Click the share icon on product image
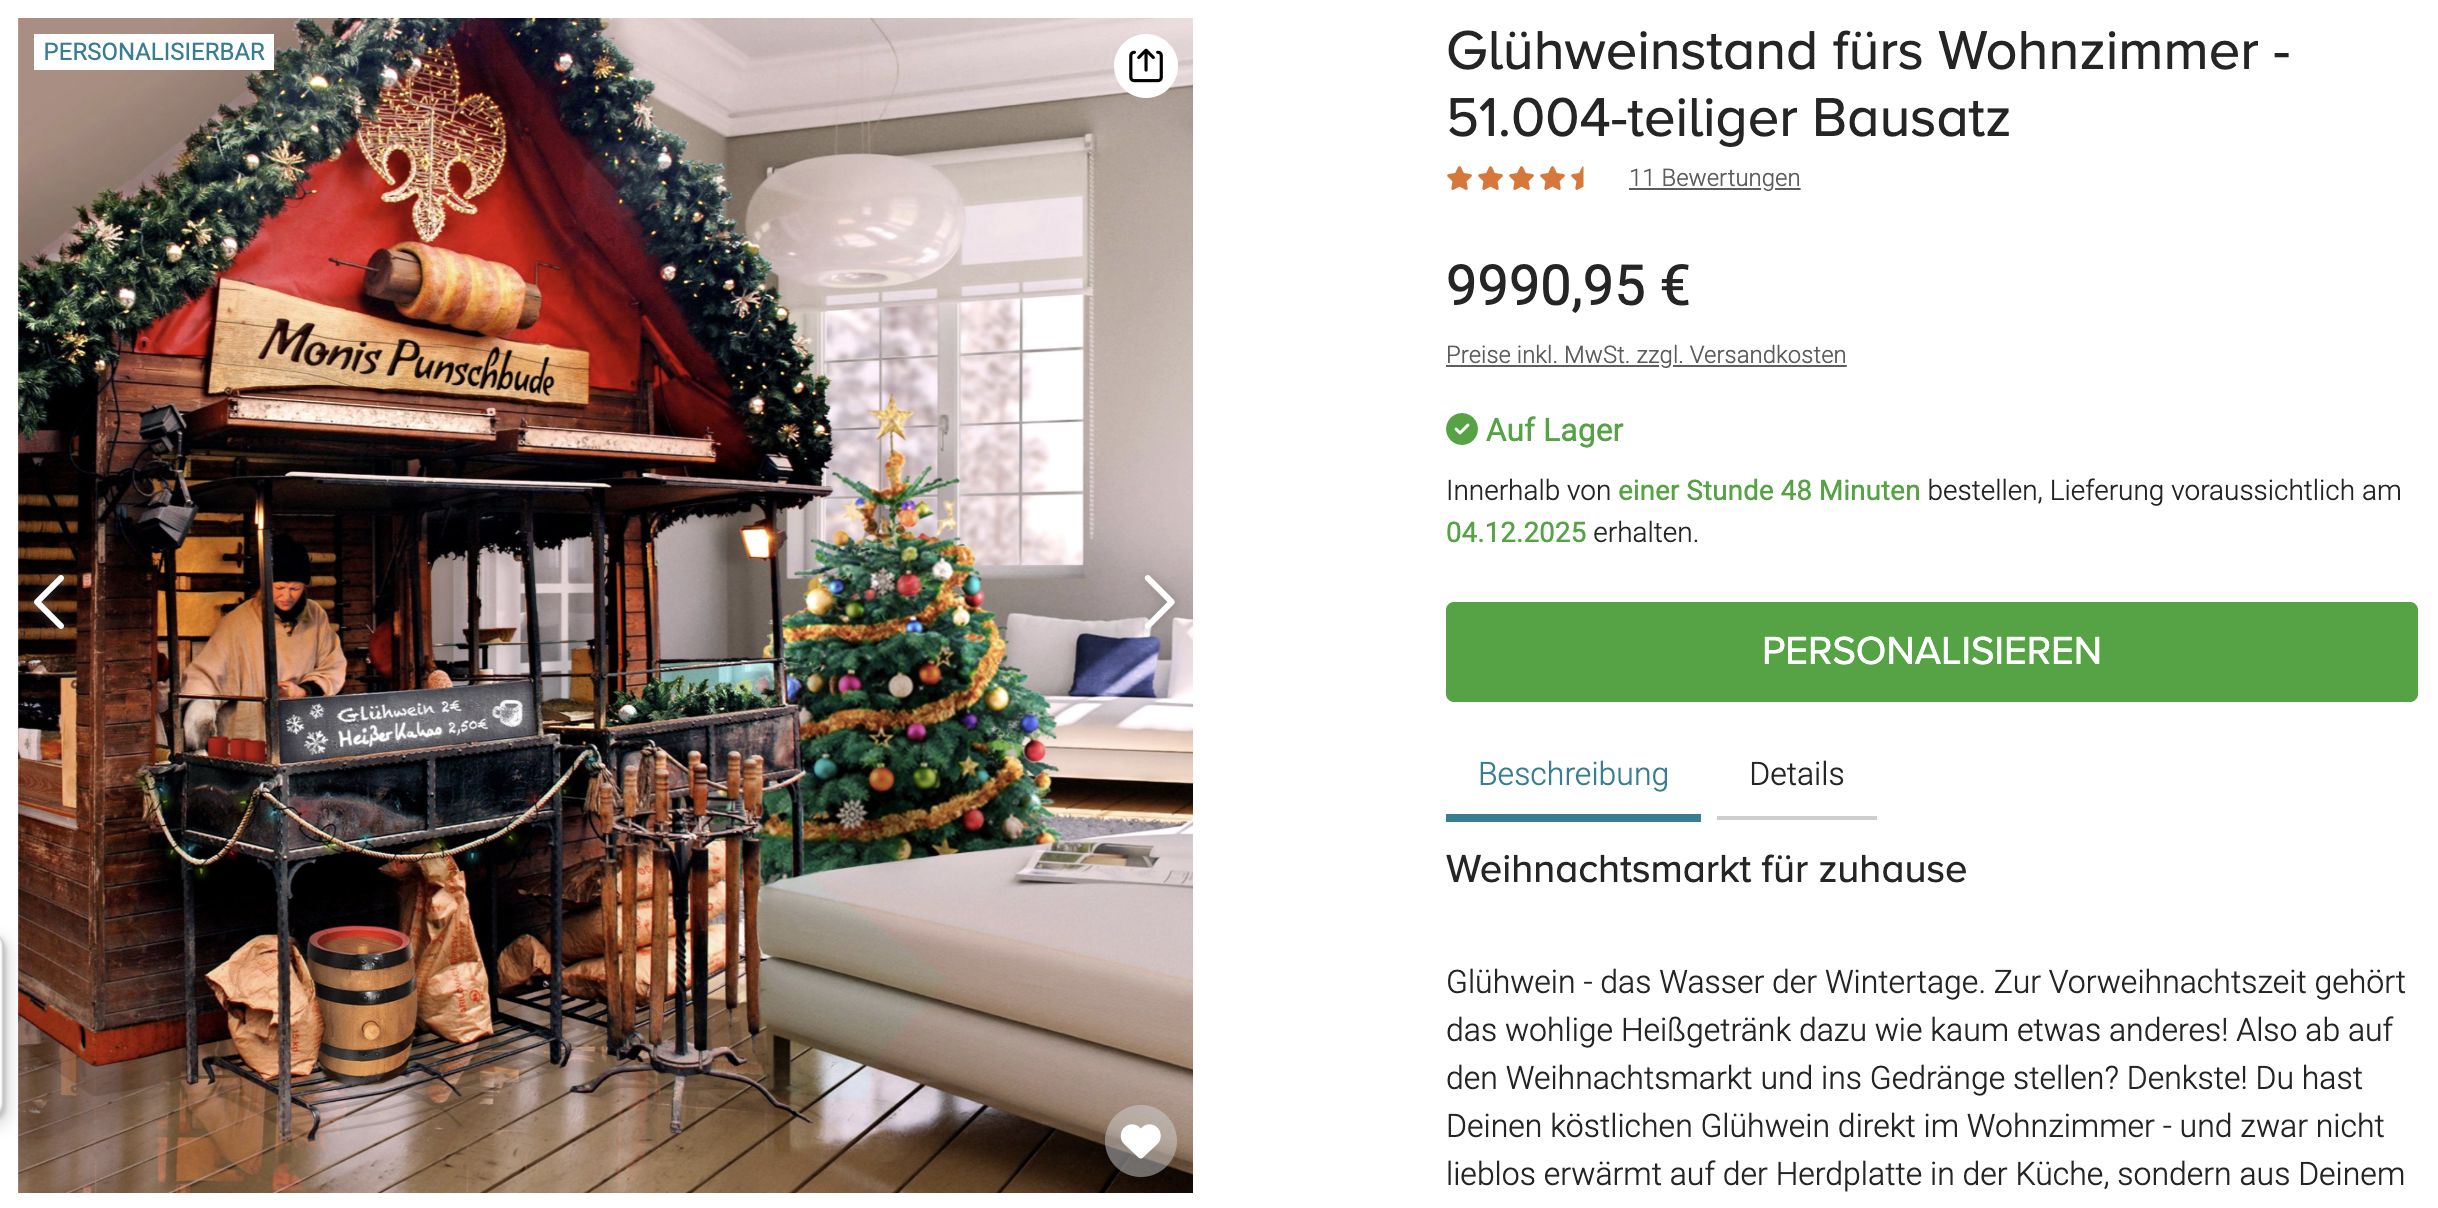Viewport: 2438px width, 1208px height. pyautogui.click(x=1145, y=66)
